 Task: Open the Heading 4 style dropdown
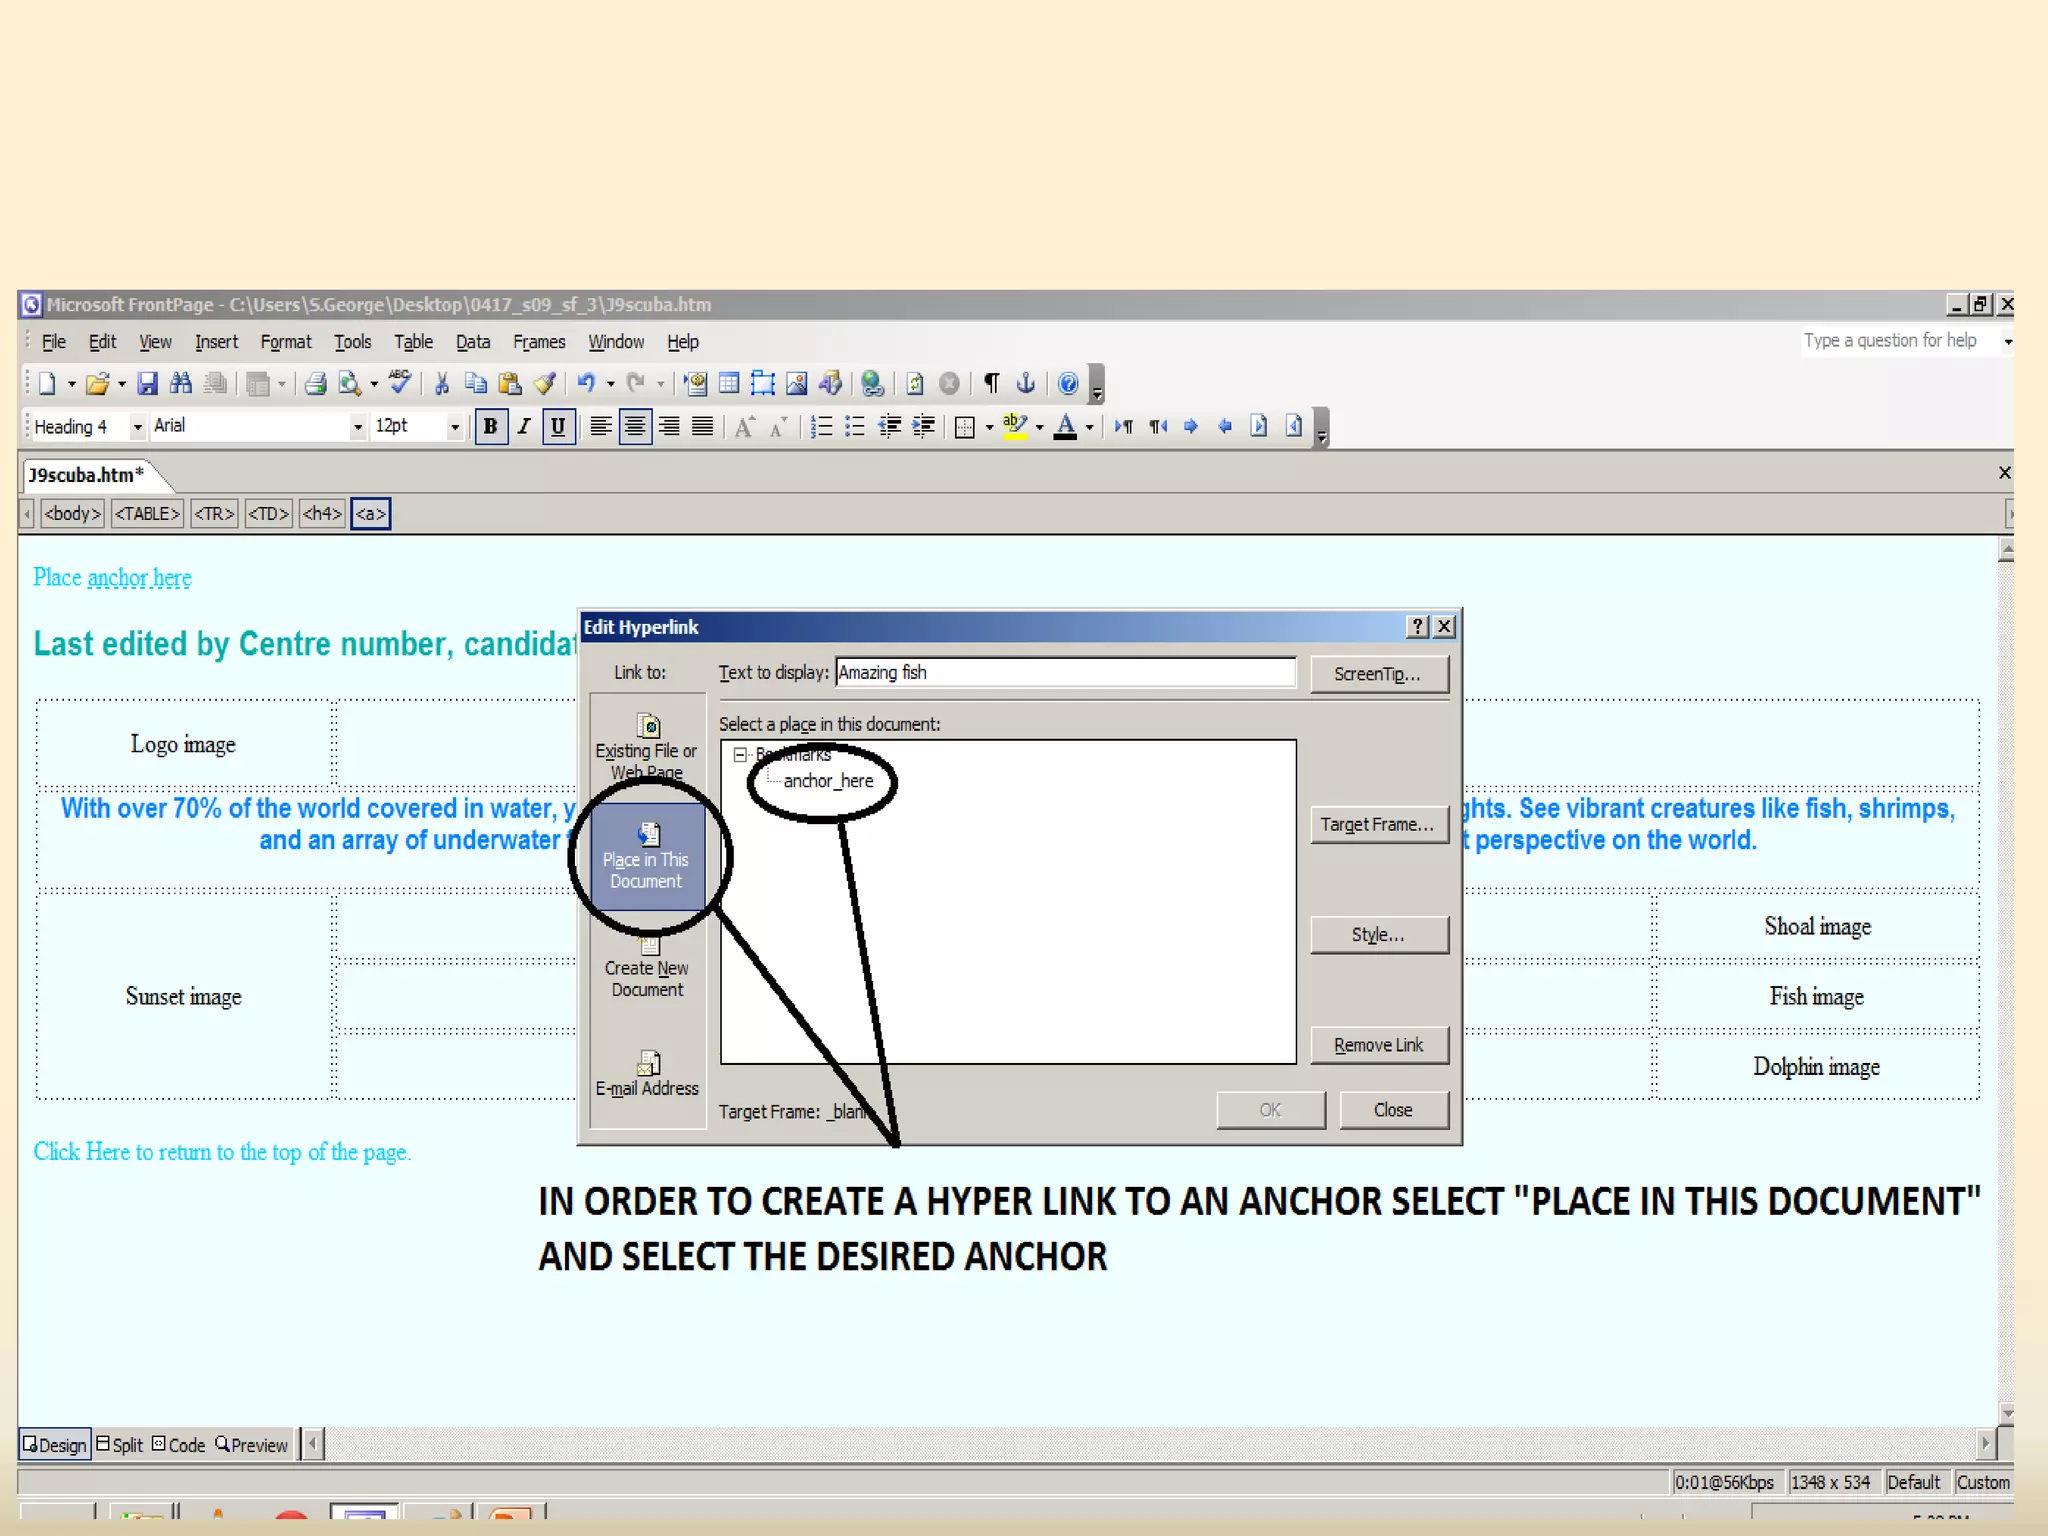point(138,427)
